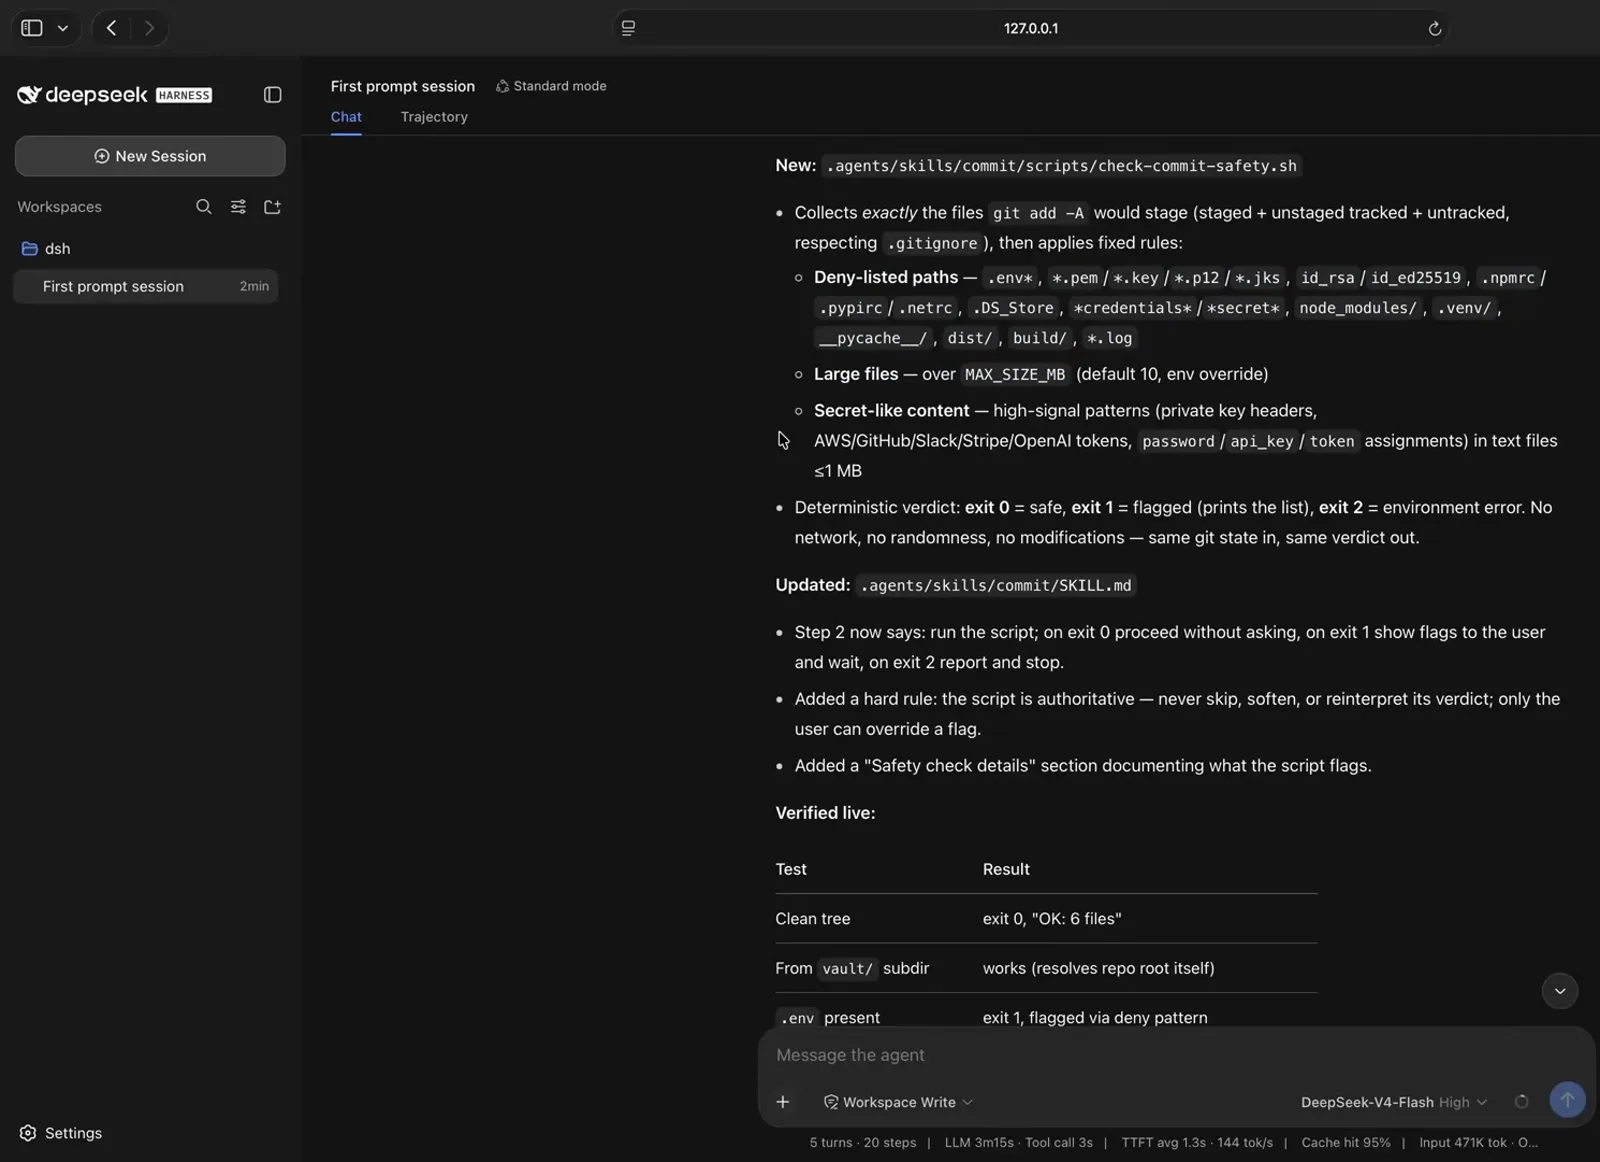1600x1162 pixels.
Task: Click the browser sidebar toggle icon
Action: pyautogui.click(x=32, y=28)
